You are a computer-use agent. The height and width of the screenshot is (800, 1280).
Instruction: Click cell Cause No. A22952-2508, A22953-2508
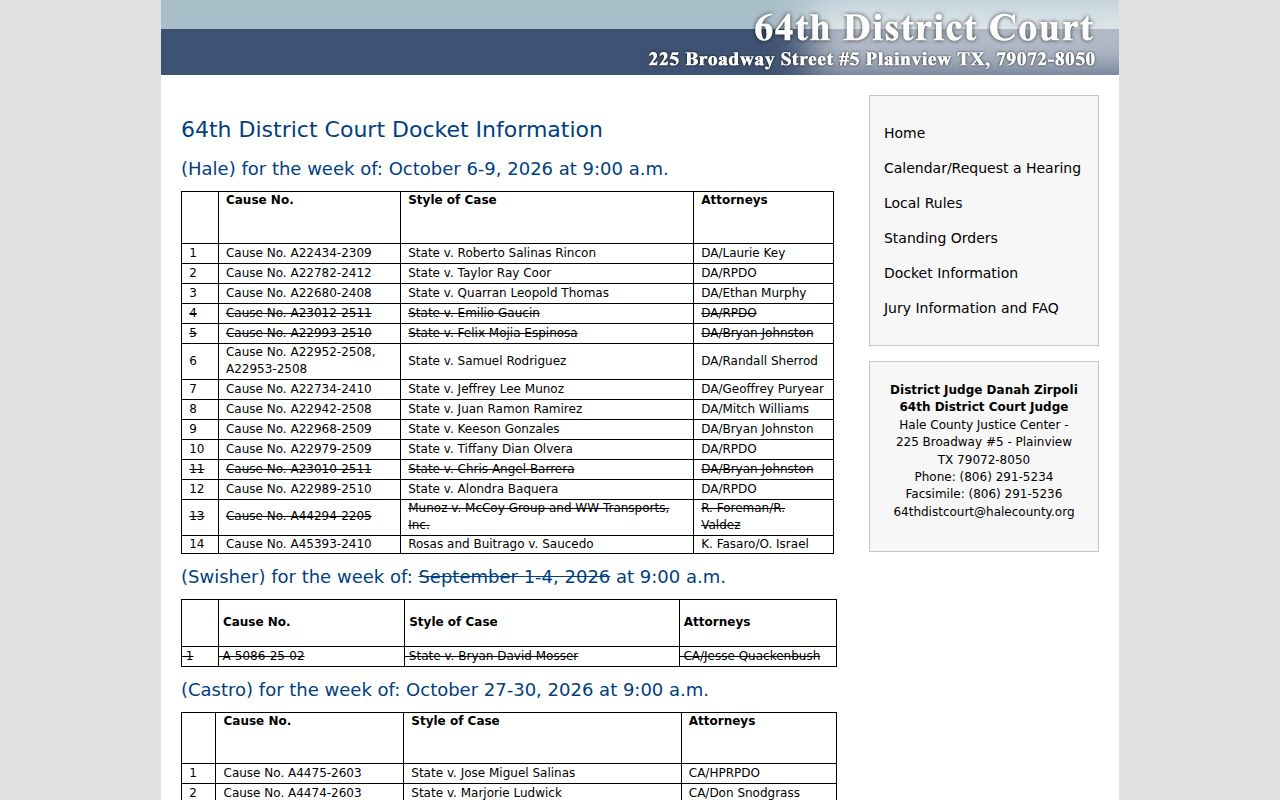[309, 361]
